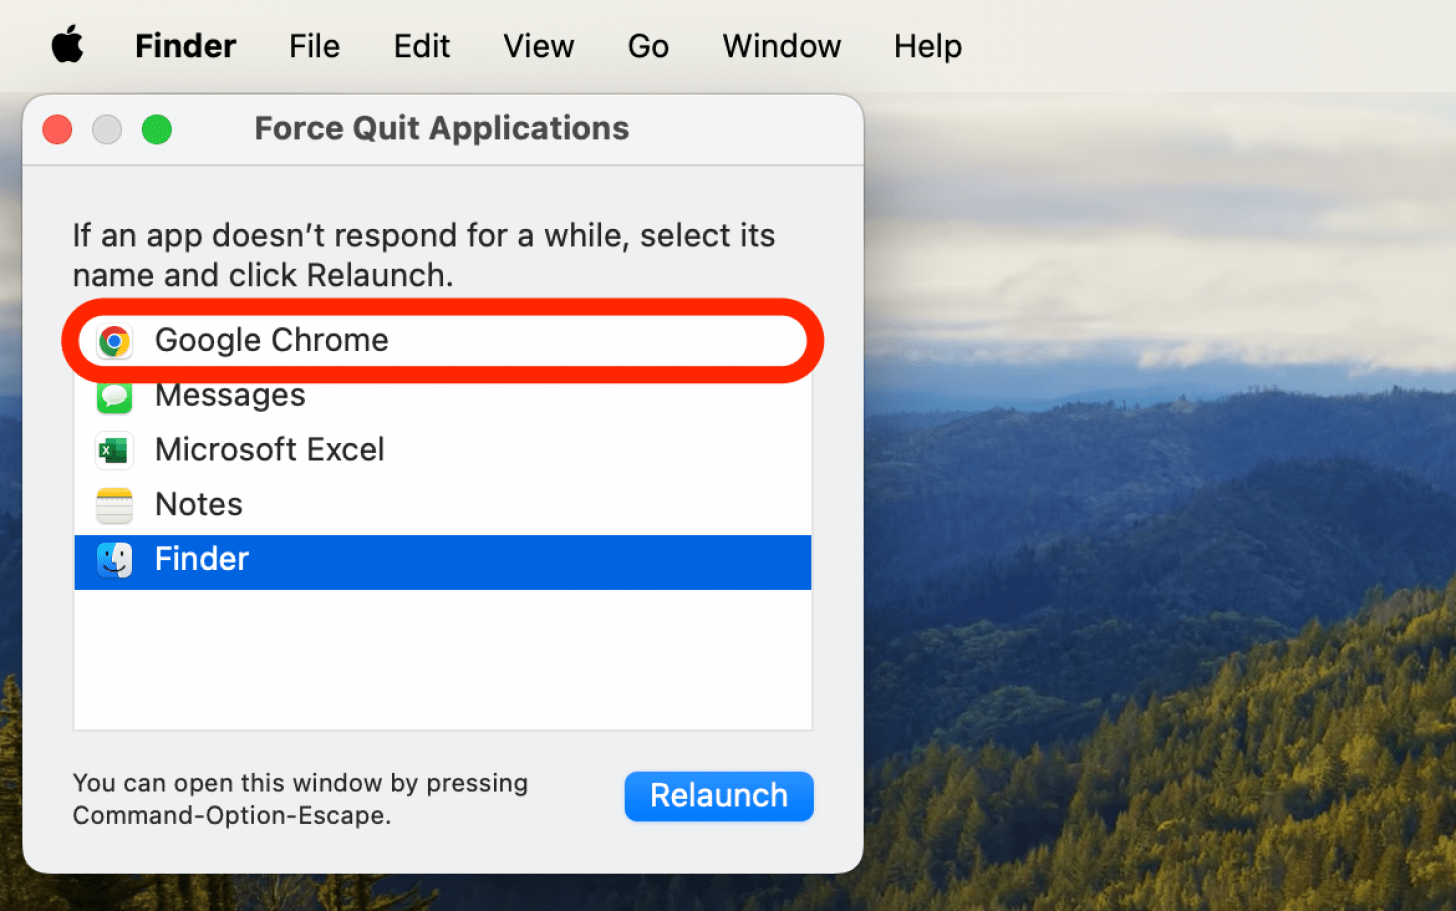The height and width of the screenshot is (911, 1456).
Task: Click the Finder face icon in list
Action: (x=115, y=560)
